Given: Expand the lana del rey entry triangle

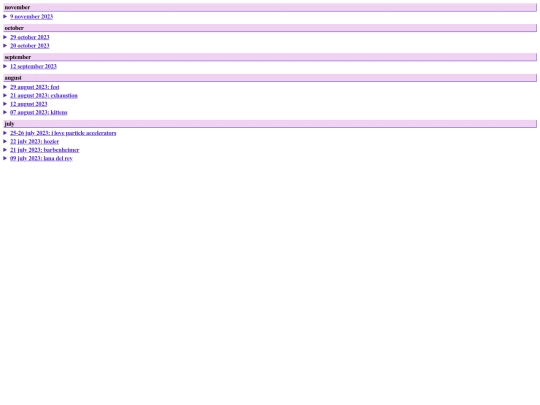Looking at the screenshot, I should [x=5, y=158].
